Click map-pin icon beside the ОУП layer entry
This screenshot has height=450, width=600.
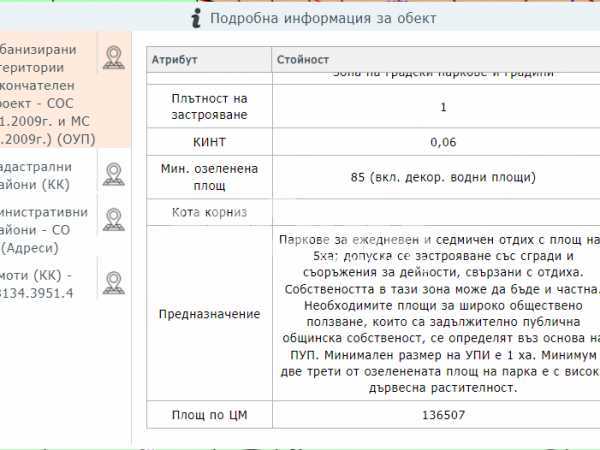[114, 58]
